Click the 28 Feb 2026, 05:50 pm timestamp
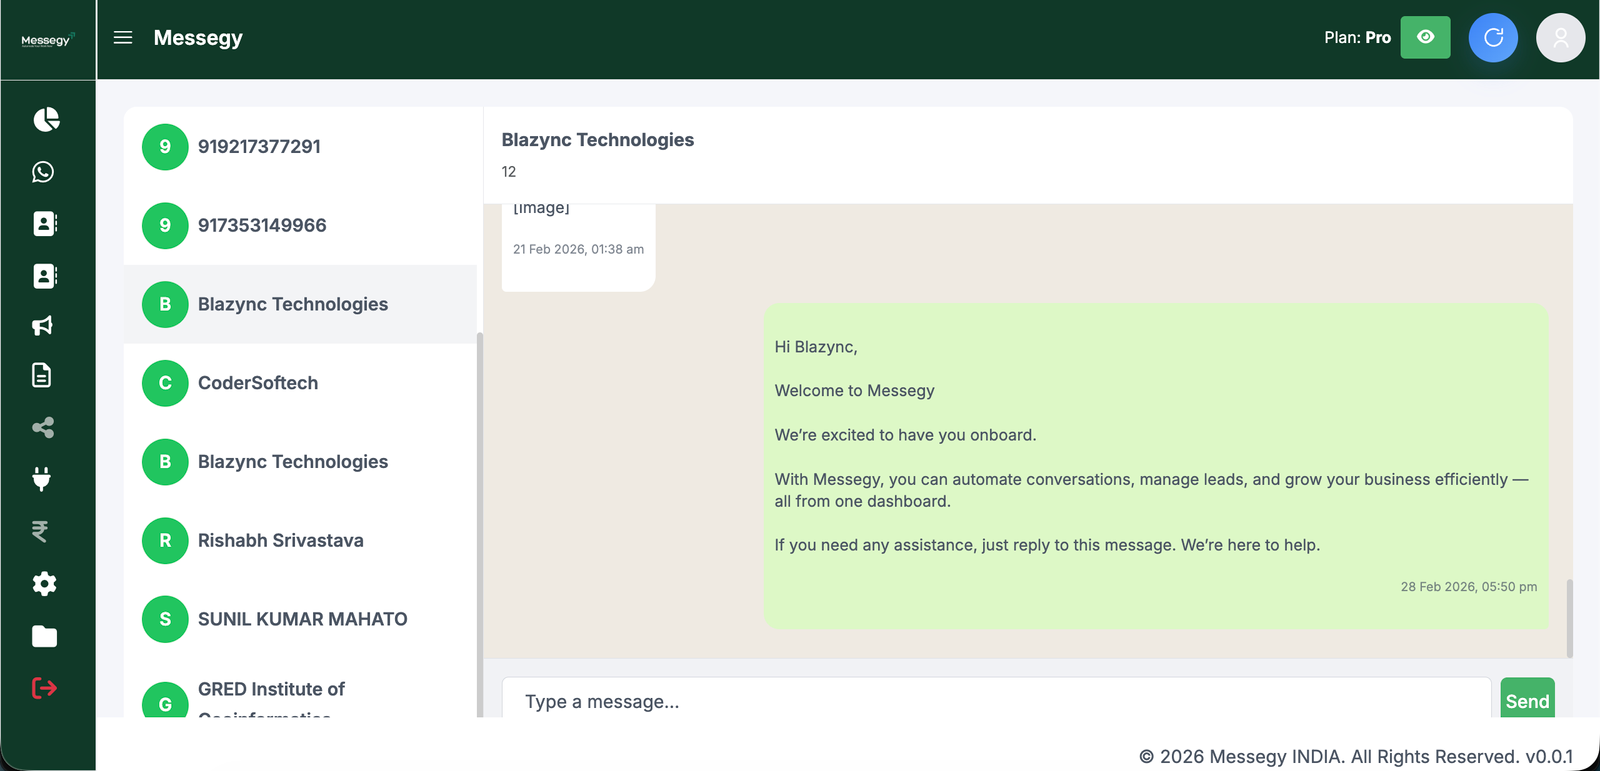The height and width of the screenshot is (771, 1600). click(1468, 587)
